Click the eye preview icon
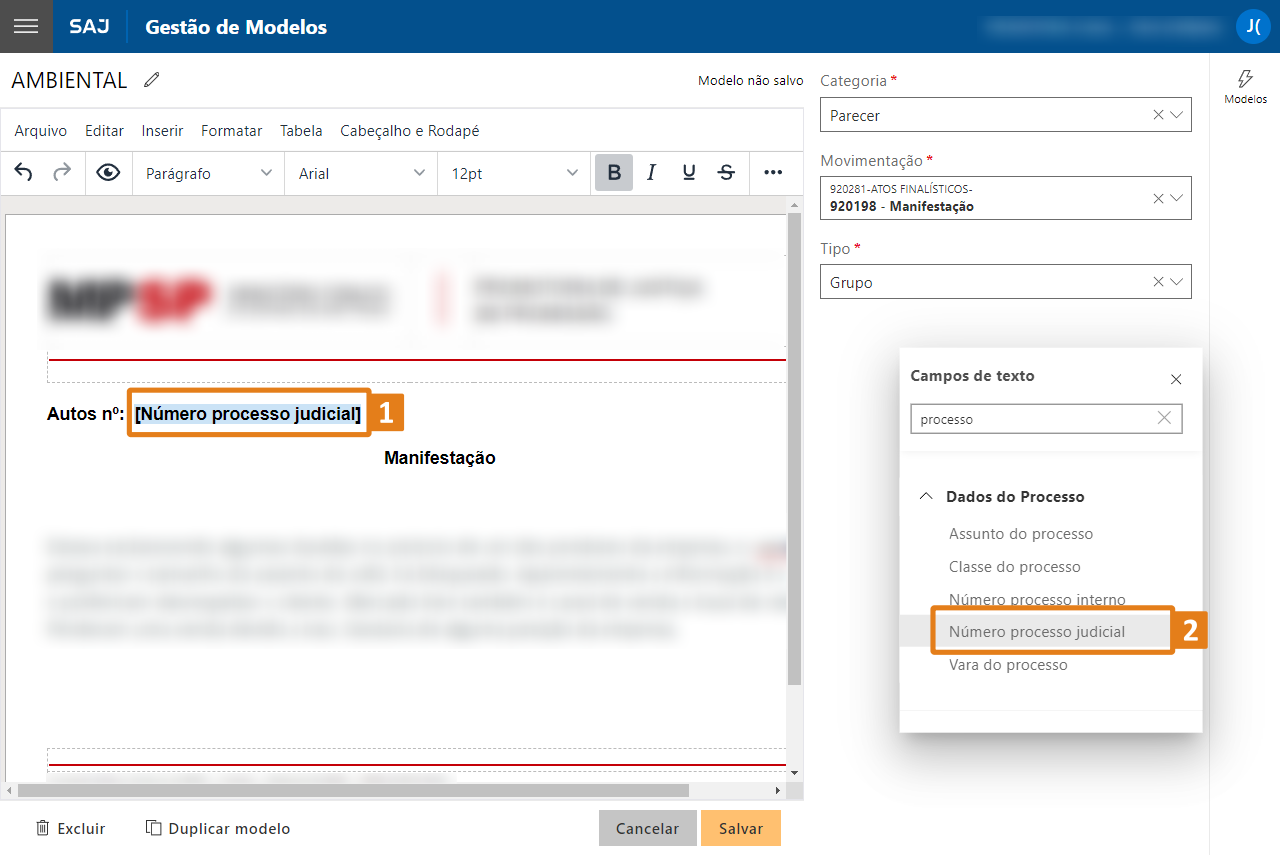This screenshot has height=855, width=1280. (108, 173)
